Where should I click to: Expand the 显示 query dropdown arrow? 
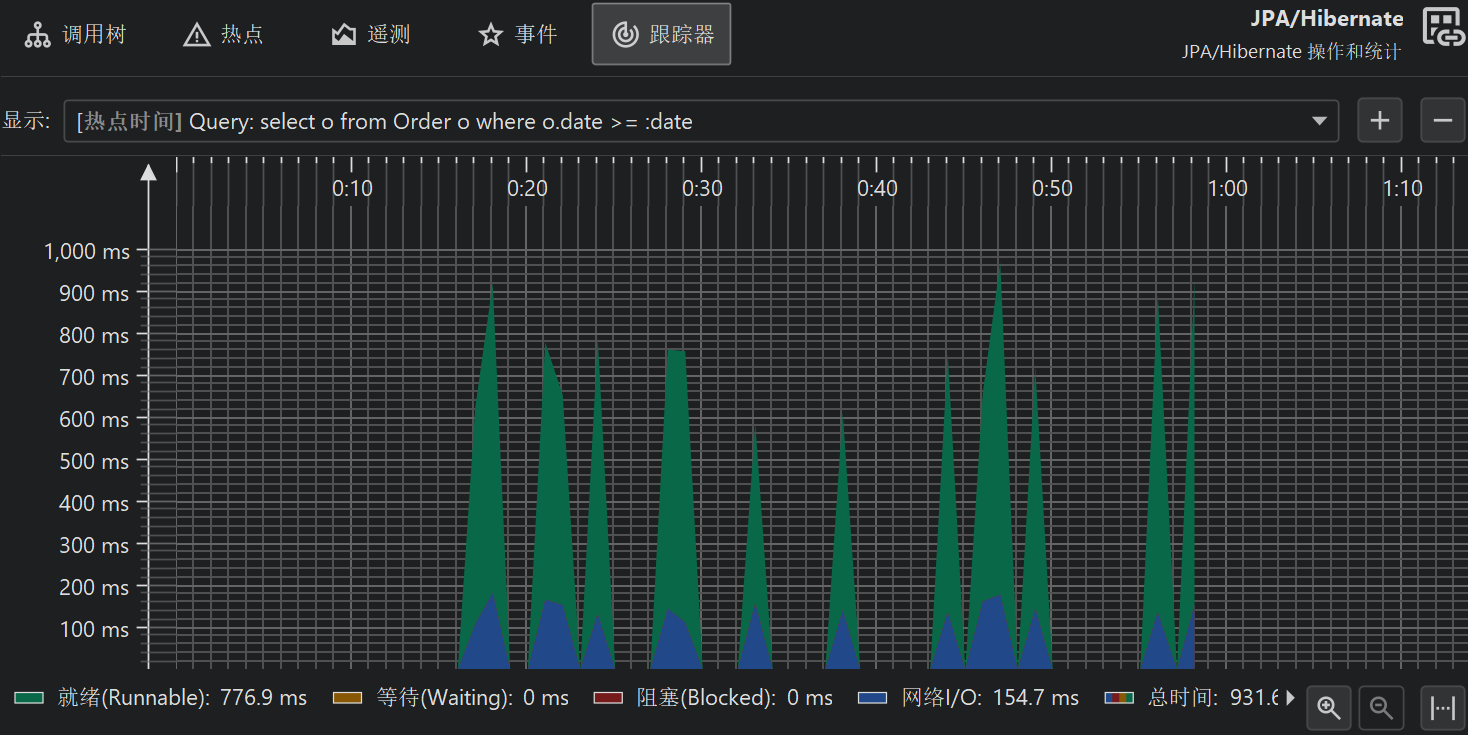pyautogui.click(x=1318, y=122)
